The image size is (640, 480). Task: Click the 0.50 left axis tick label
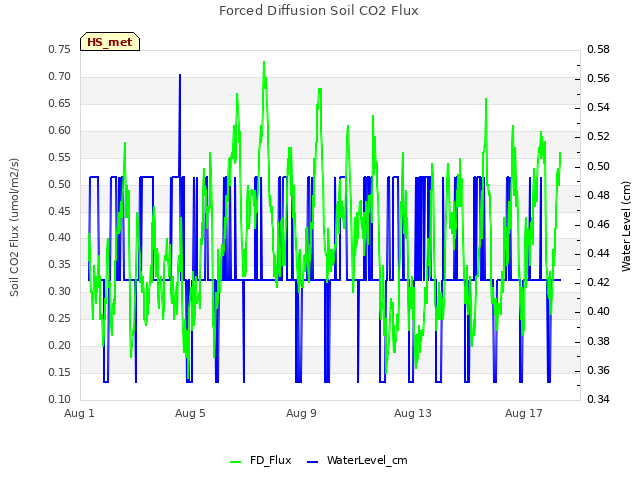coord(60,184)
